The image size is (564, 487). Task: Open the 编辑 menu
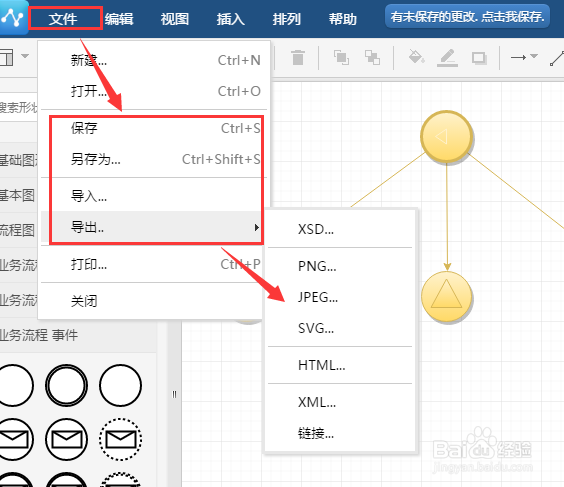(x=119, y=18)
